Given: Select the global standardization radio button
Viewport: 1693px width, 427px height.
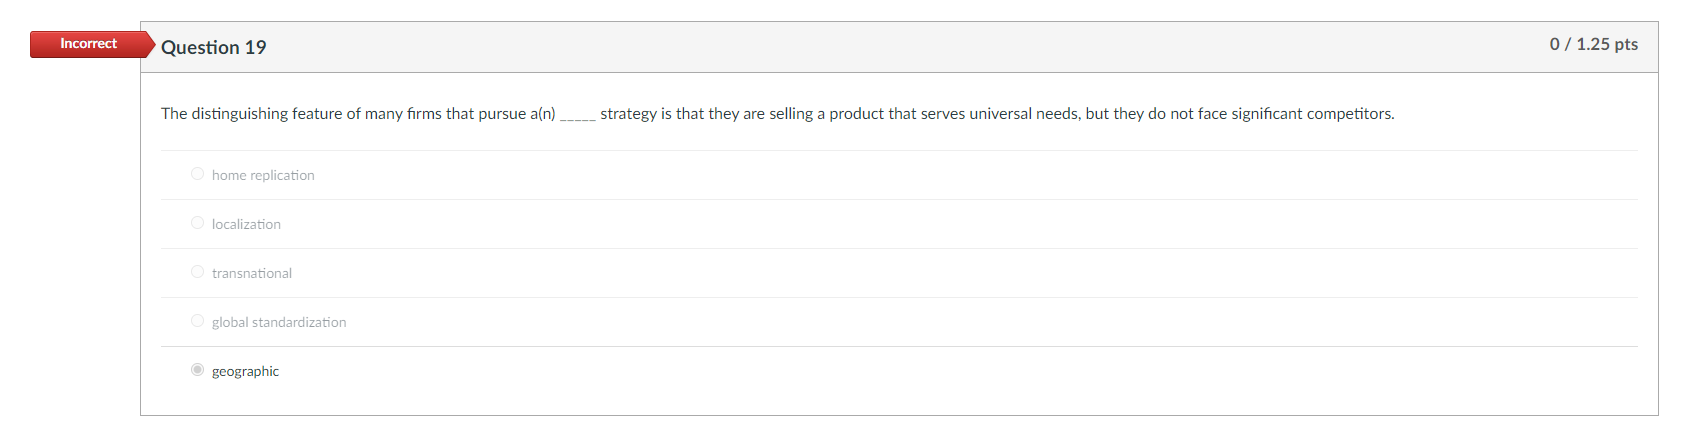Looking at the screenshot, I should (197, 321).
